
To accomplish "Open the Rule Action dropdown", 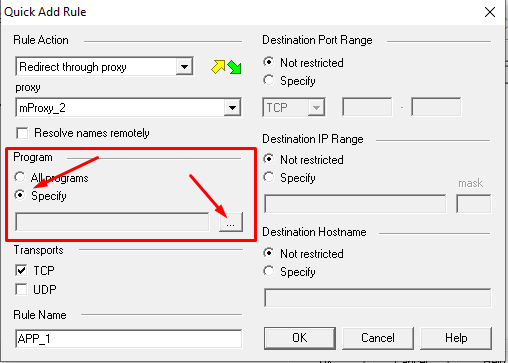I will click(x=184, y=67).
